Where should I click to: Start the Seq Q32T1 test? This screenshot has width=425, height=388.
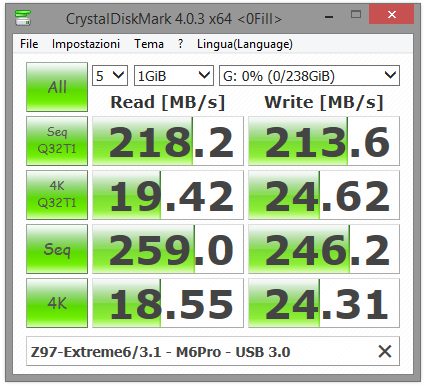click(x=57, y=141)
